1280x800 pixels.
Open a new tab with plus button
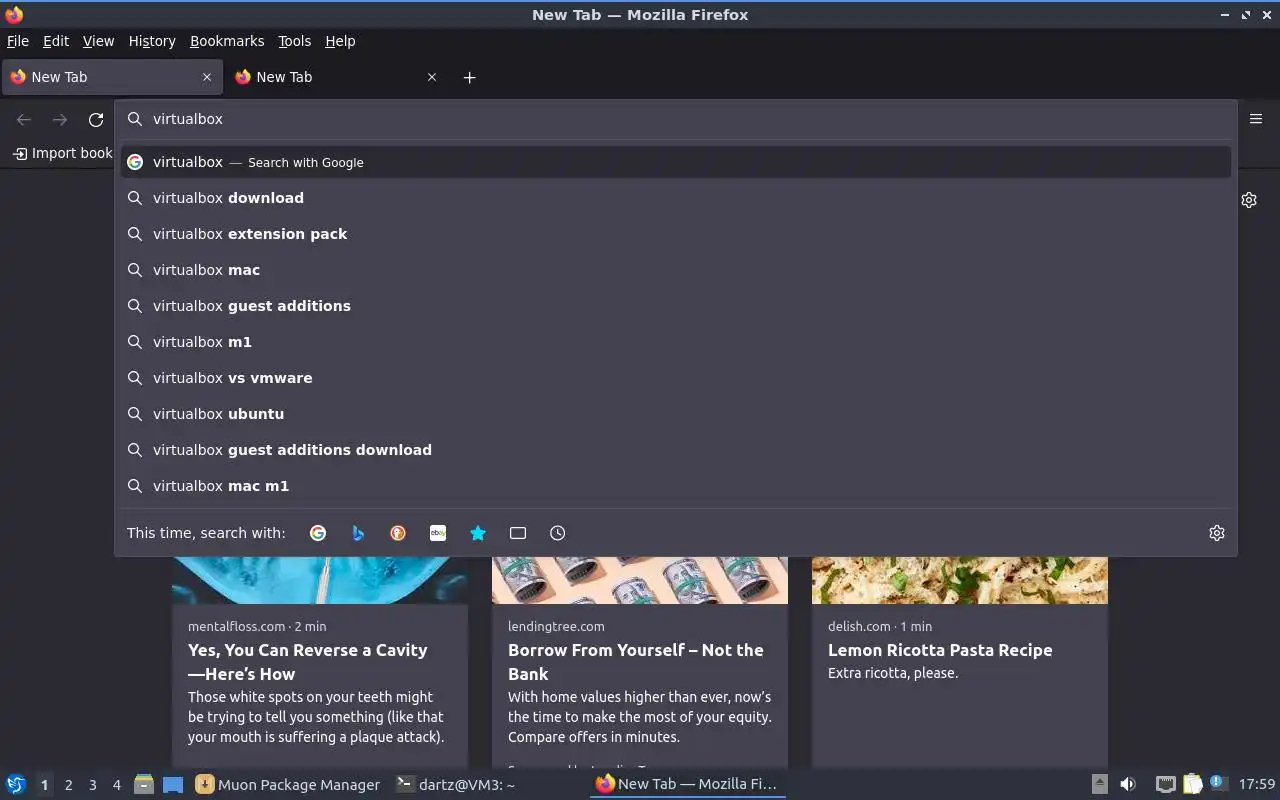click(469, 77)
